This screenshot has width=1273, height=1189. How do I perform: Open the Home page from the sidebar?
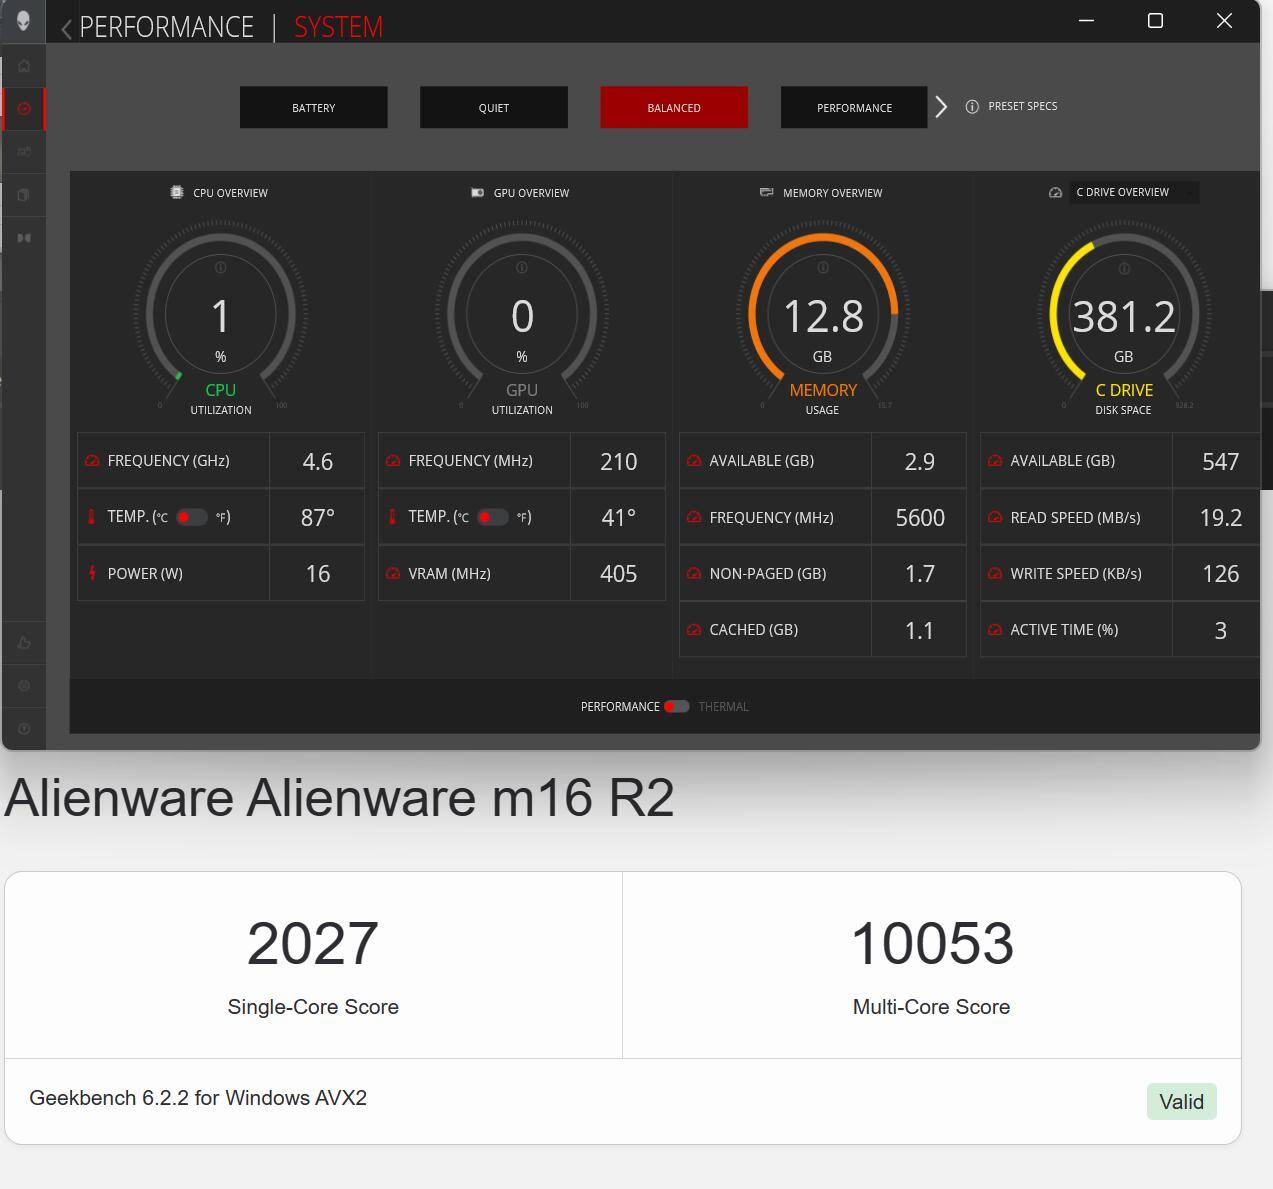pyautogui.click(x=24, y=66)
